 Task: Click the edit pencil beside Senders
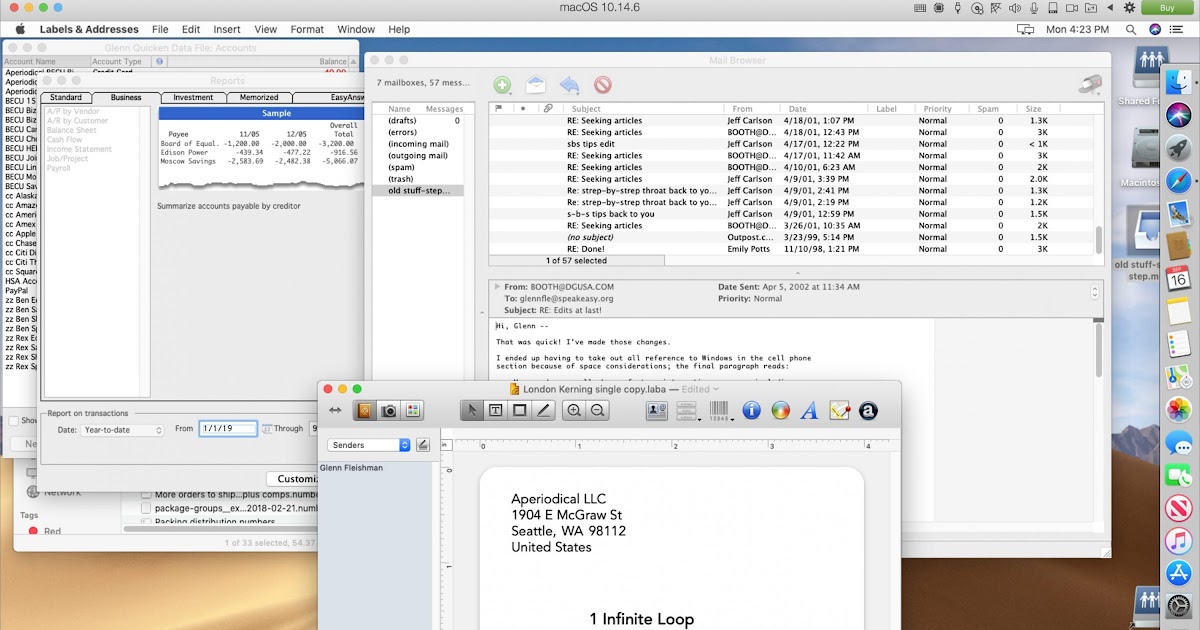(x=422, y=444)
